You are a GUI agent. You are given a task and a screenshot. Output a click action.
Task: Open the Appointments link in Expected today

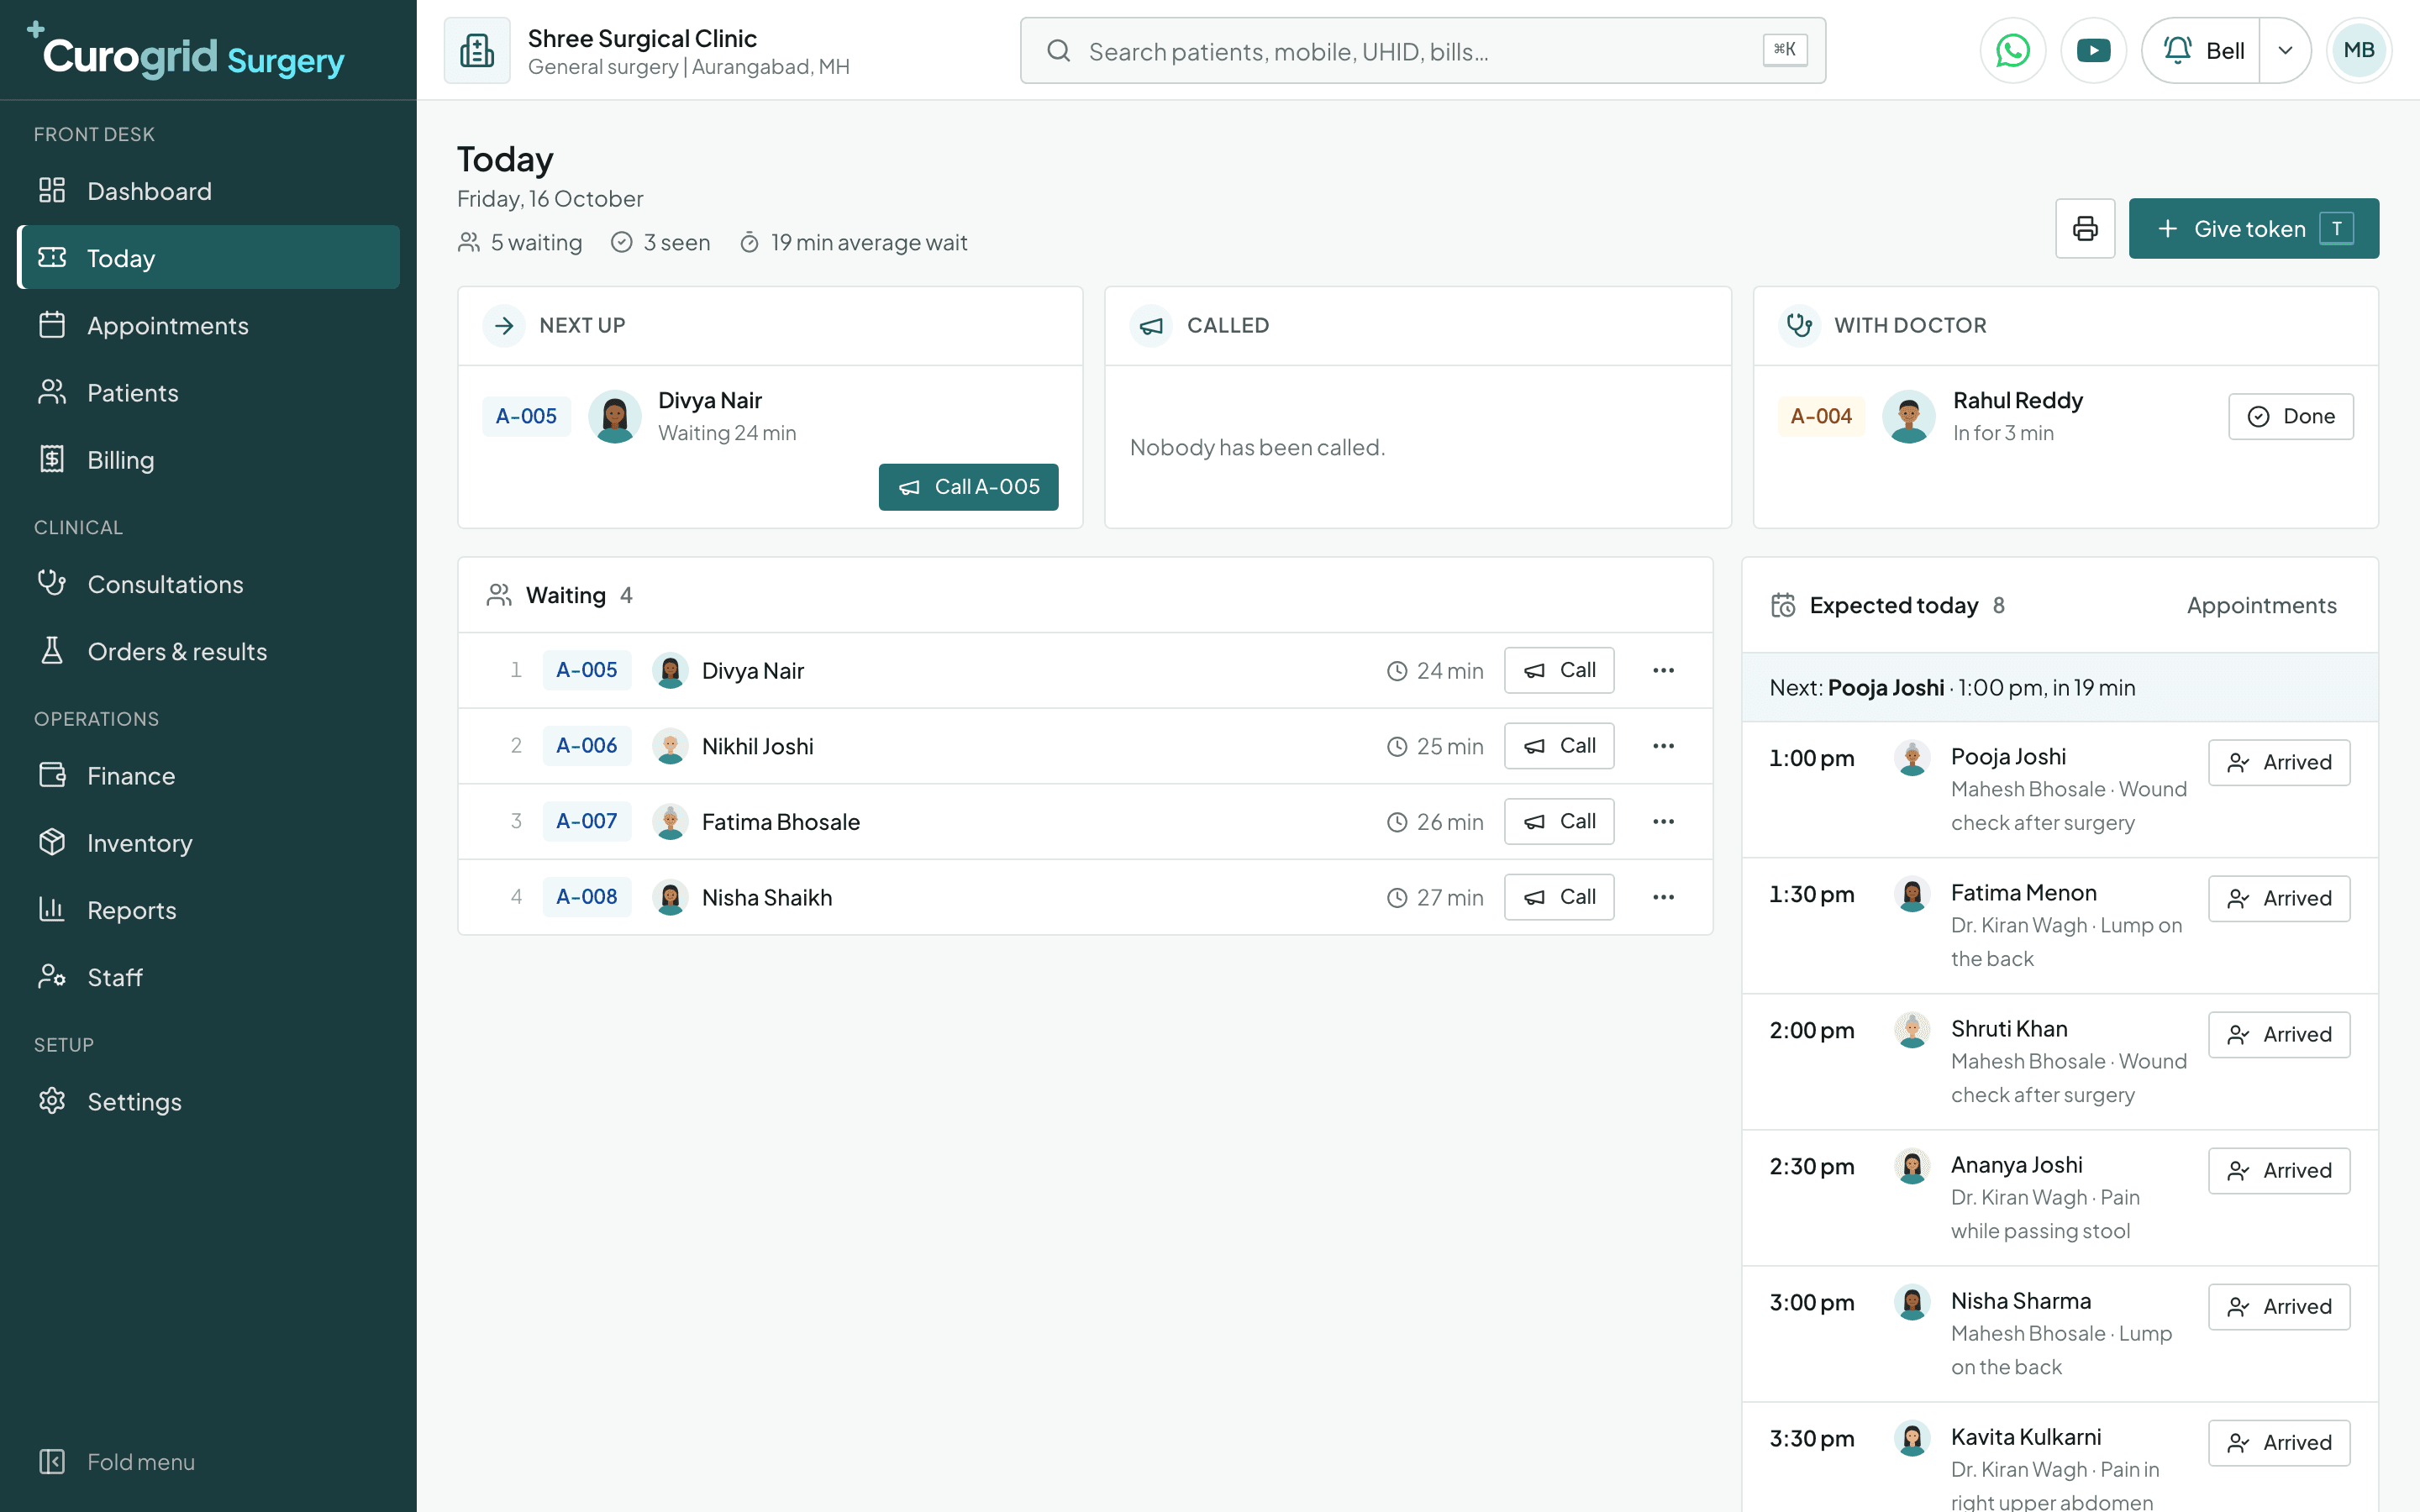point(2261,605)
